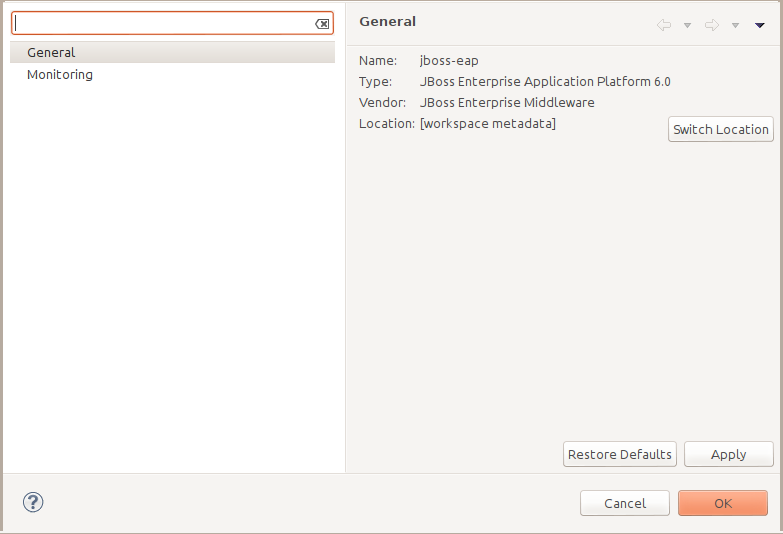Focus the filter text input field
Screen dimensions: 783x534
coord(165,23)
